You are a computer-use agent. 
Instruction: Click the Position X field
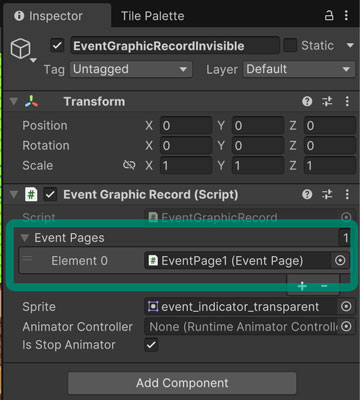pos(186,126)
